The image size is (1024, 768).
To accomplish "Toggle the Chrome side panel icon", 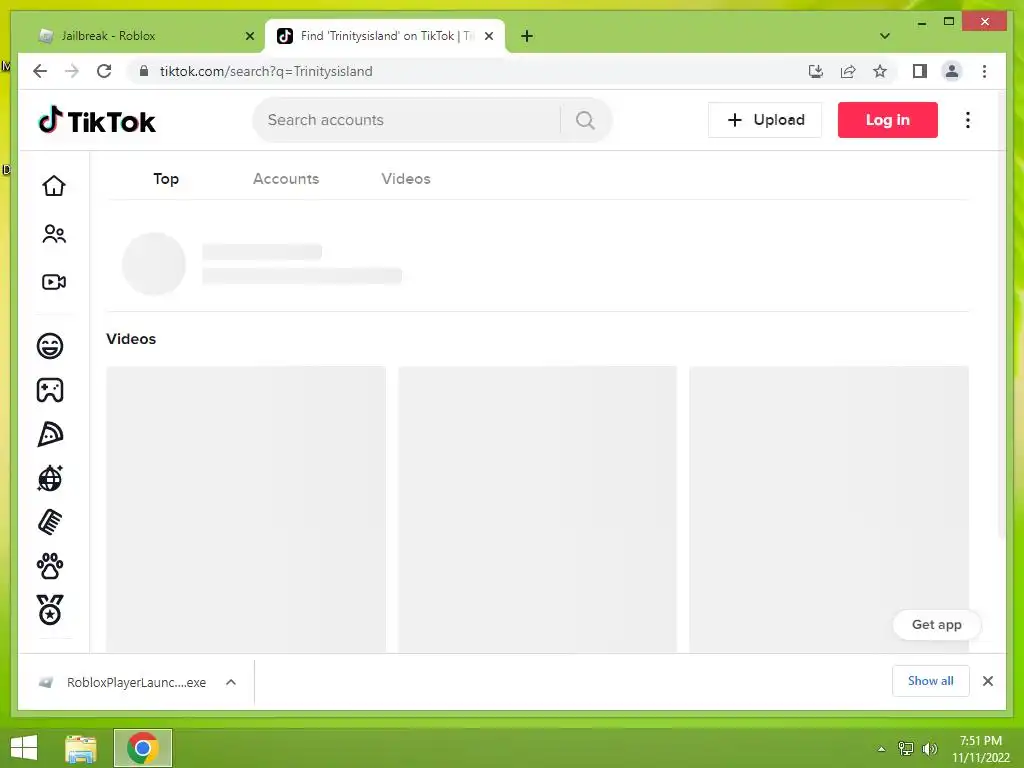I will coord(920,71).
